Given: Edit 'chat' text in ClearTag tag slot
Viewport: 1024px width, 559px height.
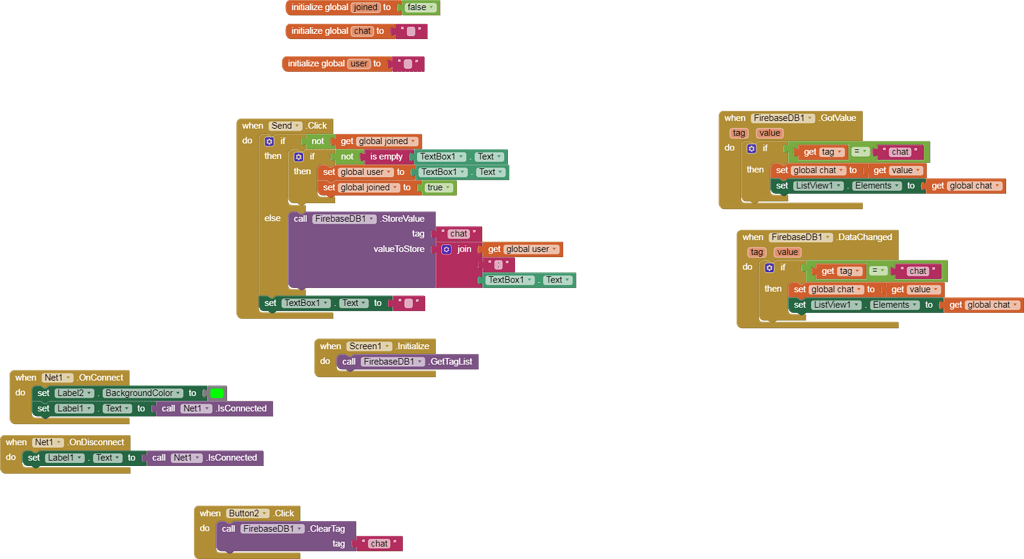Looking at the screenshot, I should pyautogui.click(x=379, y=544).
